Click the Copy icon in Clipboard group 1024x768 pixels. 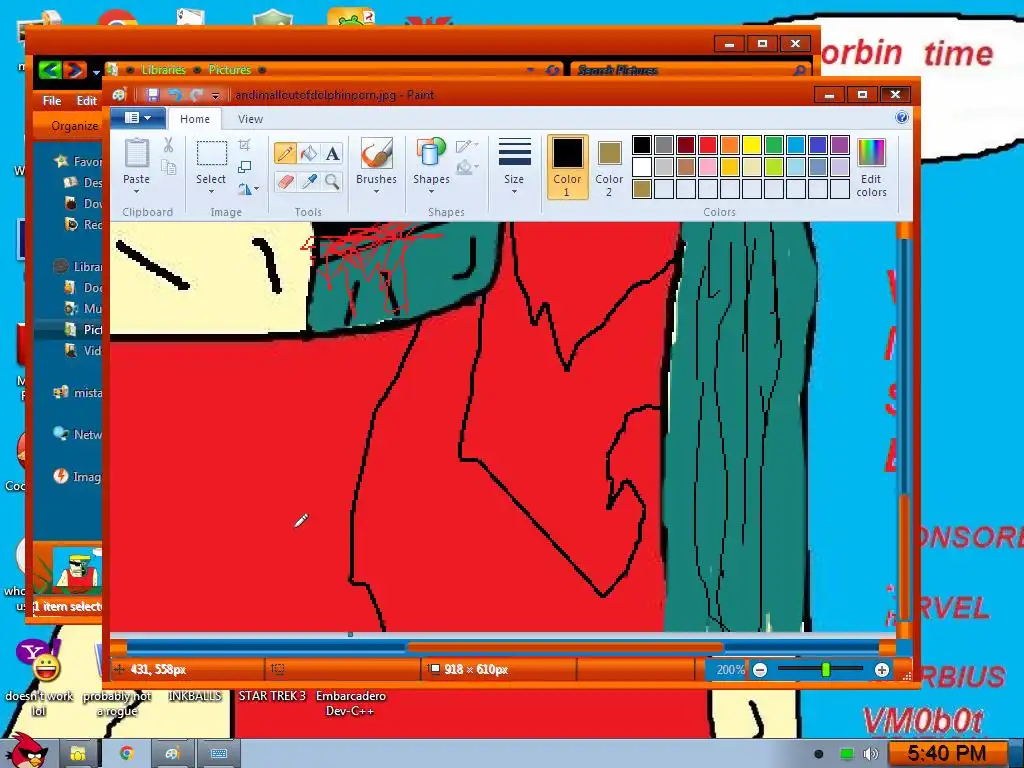[x=168, y=168]
